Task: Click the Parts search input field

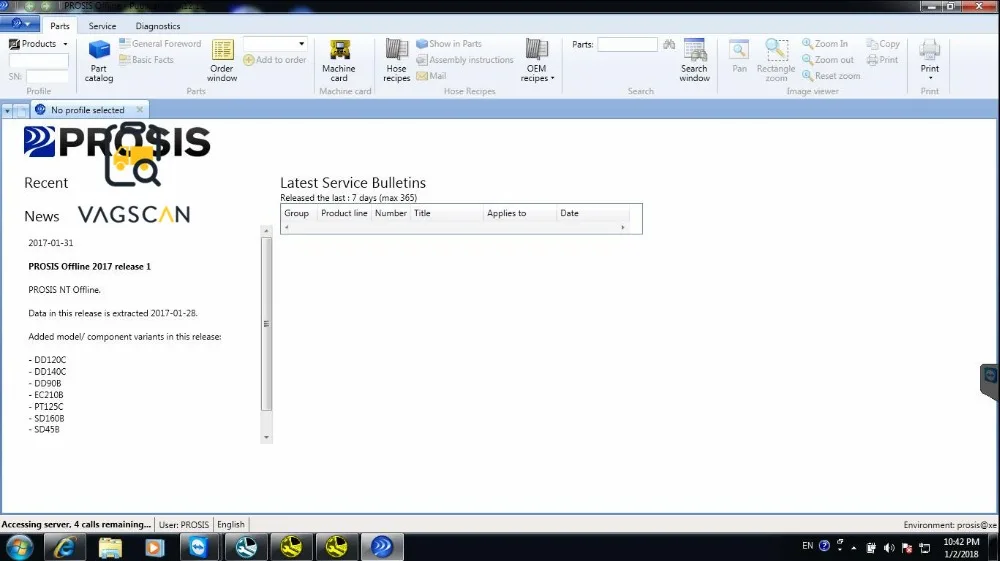Action: 627,44
